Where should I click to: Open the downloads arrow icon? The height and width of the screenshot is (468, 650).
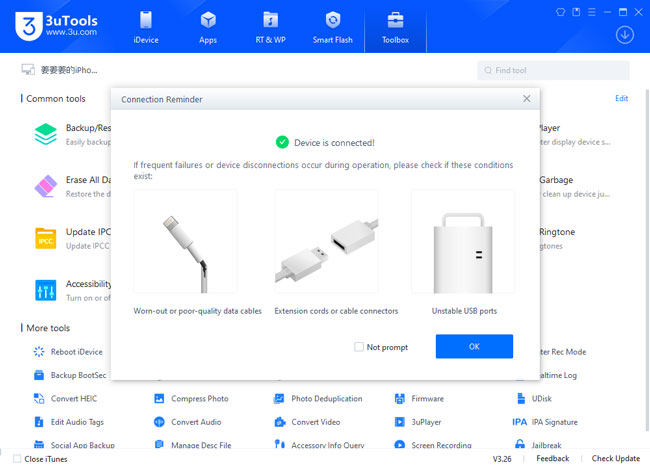[x=624, y=35]
